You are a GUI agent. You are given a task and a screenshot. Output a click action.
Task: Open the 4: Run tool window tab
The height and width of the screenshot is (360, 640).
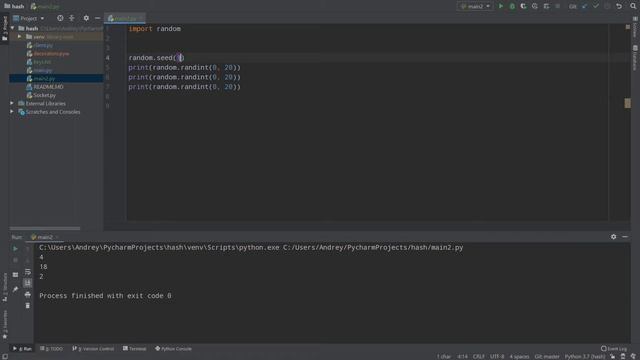tap(23, 349)
